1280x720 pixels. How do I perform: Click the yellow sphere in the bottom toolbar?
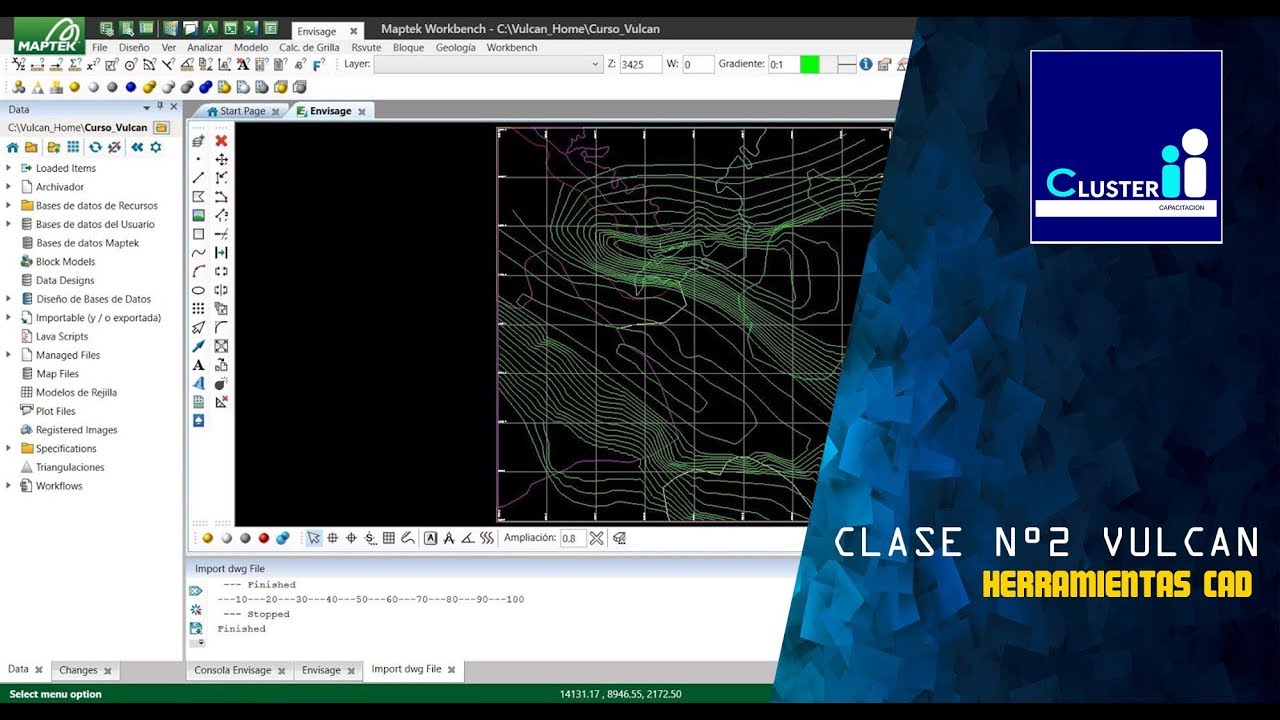tap(208, 538)
